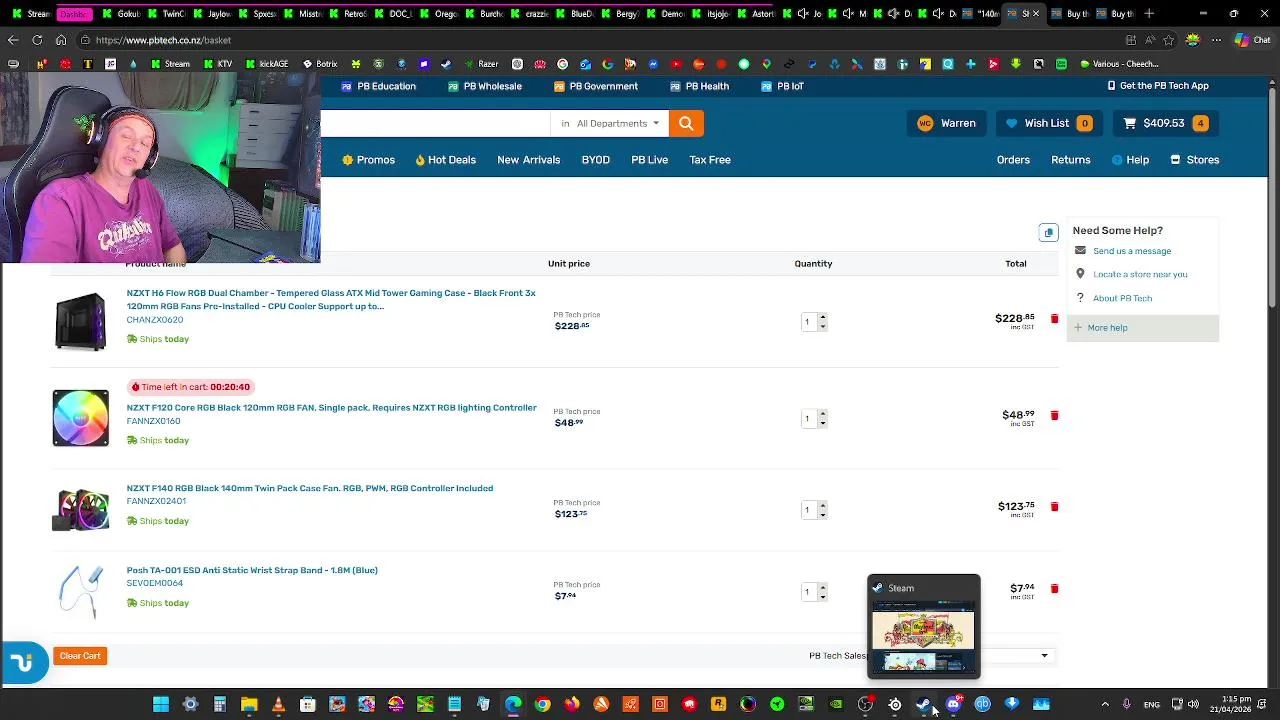
Task: Decrease quantity of NZXT F120 Core fan
Action: [x=822, y=423]
